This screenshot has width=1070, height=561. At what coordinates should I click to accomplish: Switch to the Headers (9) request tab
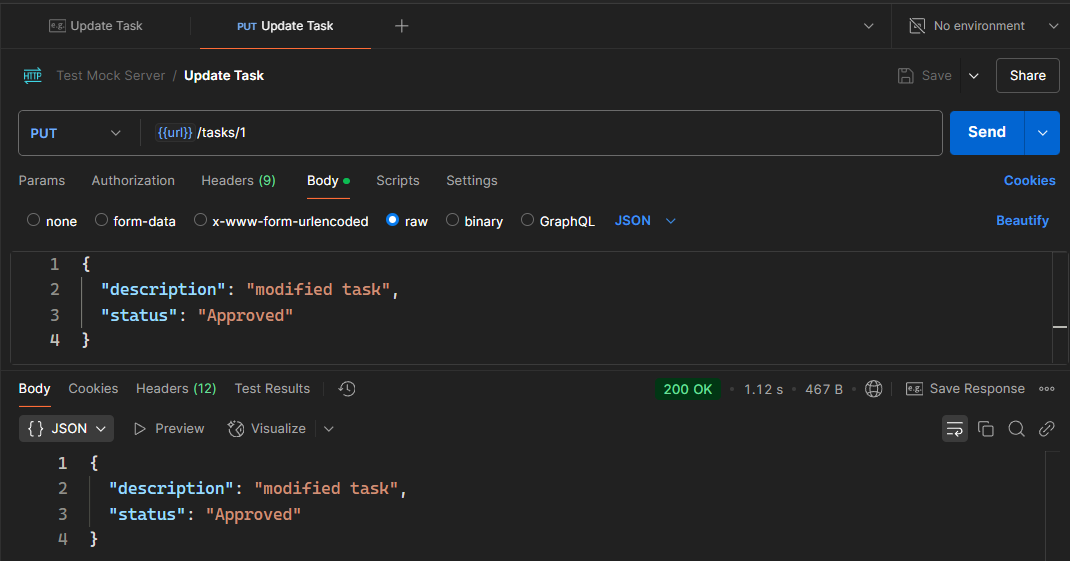[x=238, y=181]
